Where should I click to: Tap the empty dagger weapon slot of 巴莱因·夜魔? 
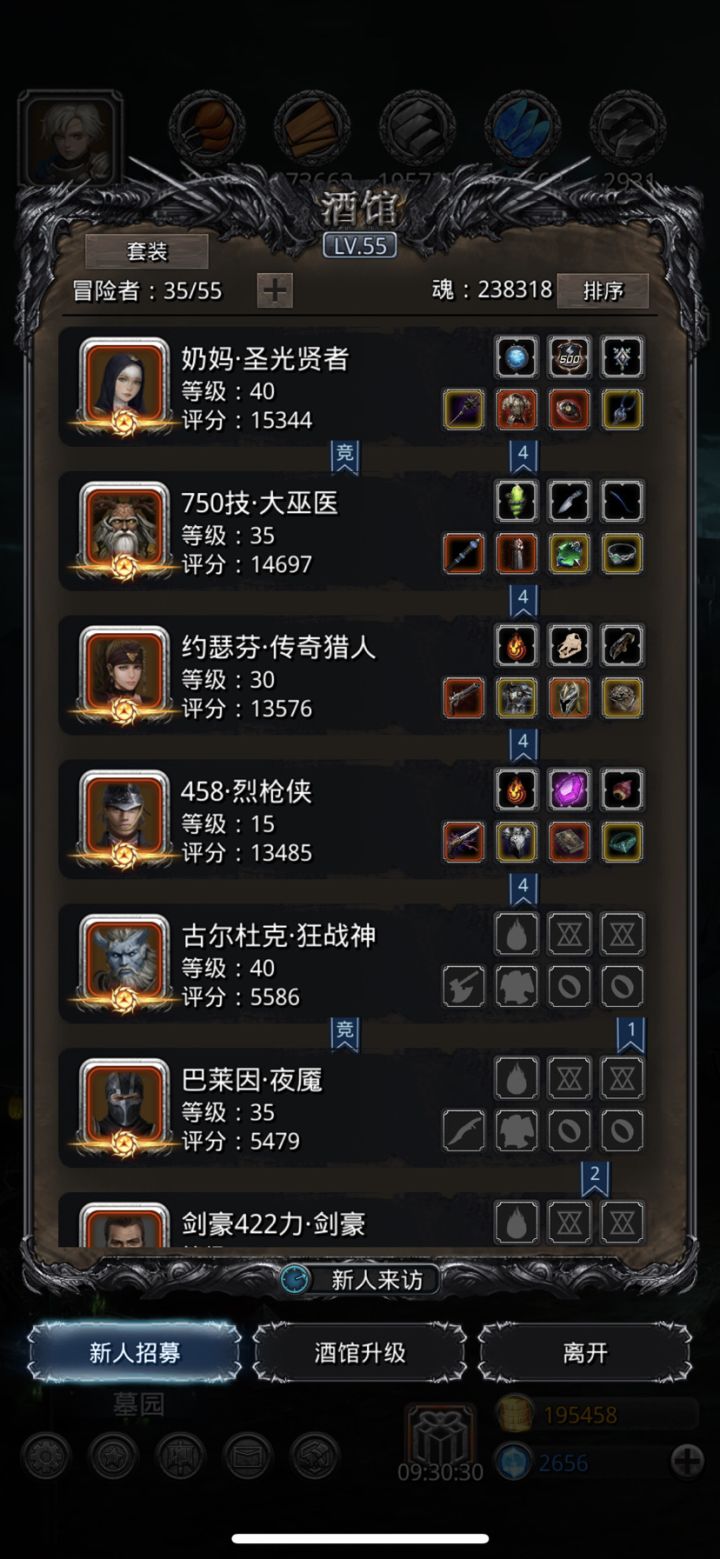(464, 1131)
